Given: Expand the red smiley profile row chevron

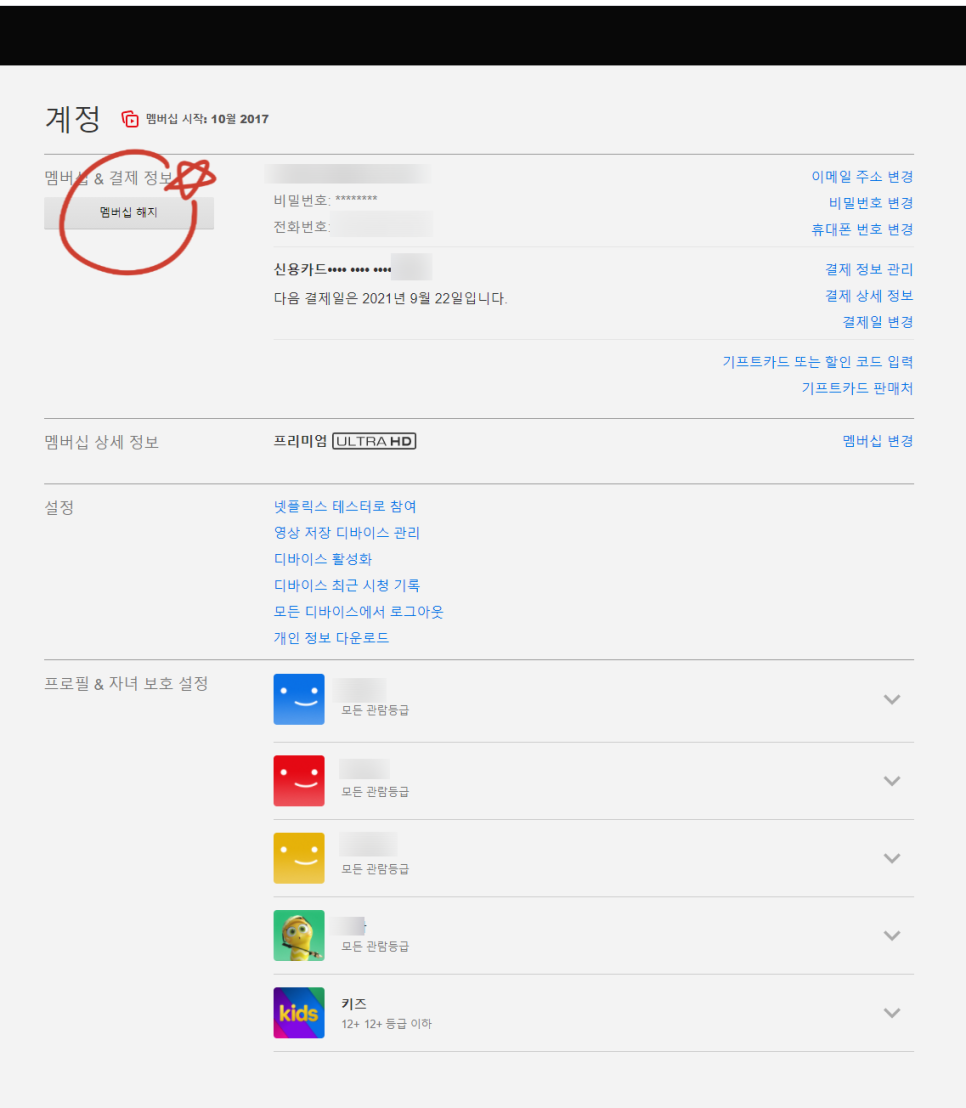Looking at the screenshot, I should (892, 781).
